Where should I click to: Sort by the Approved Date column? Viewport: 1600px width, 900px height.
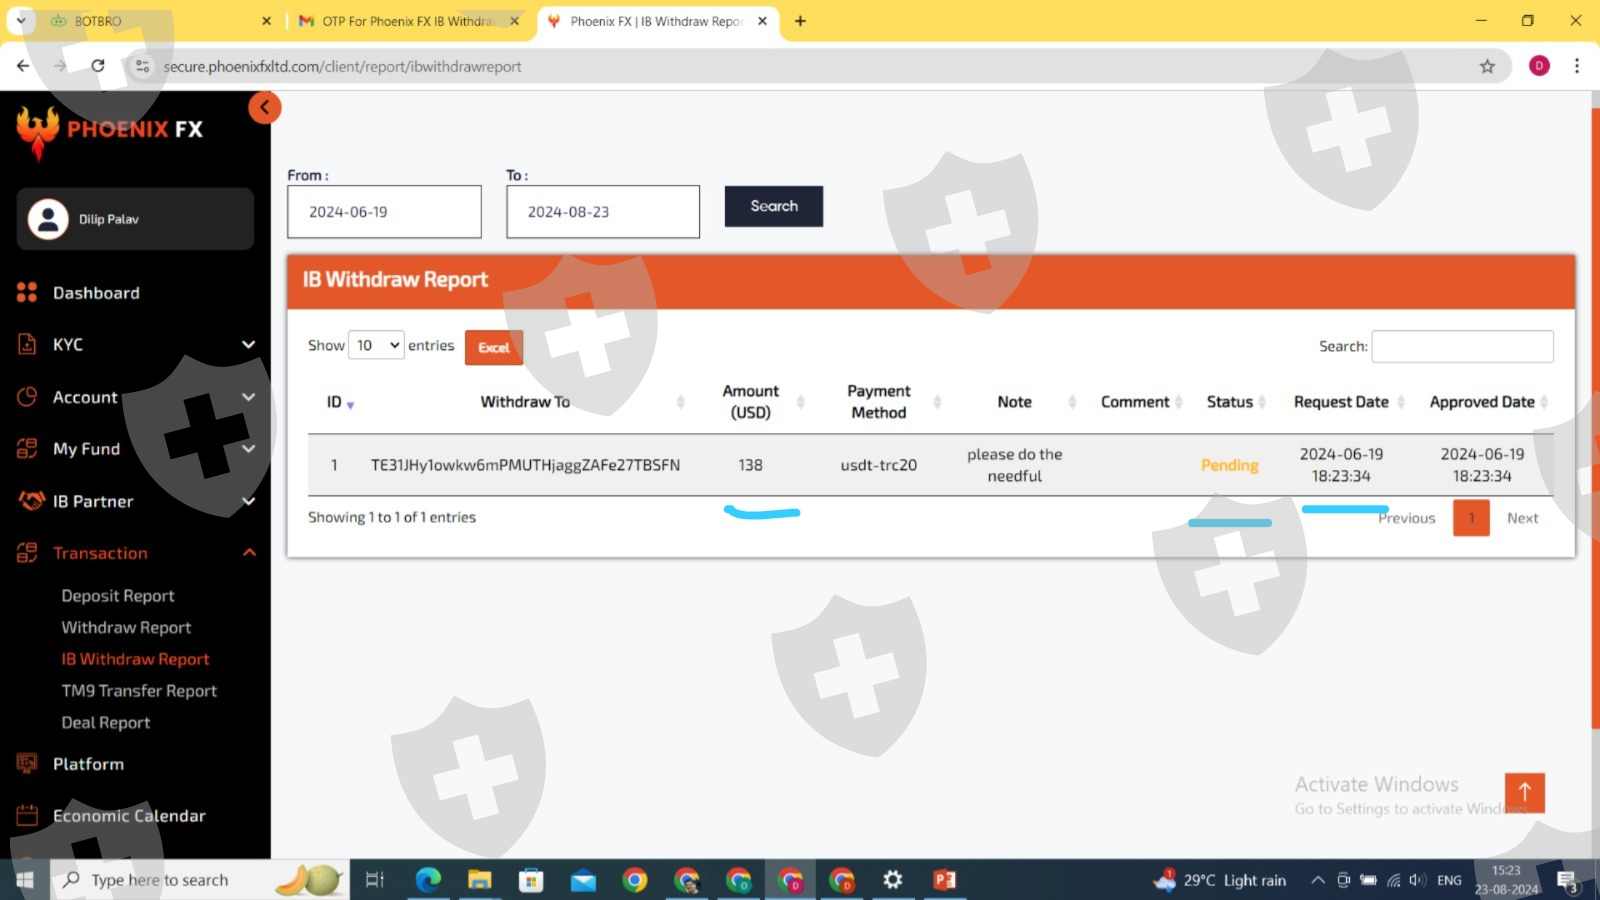[1482, 402]
